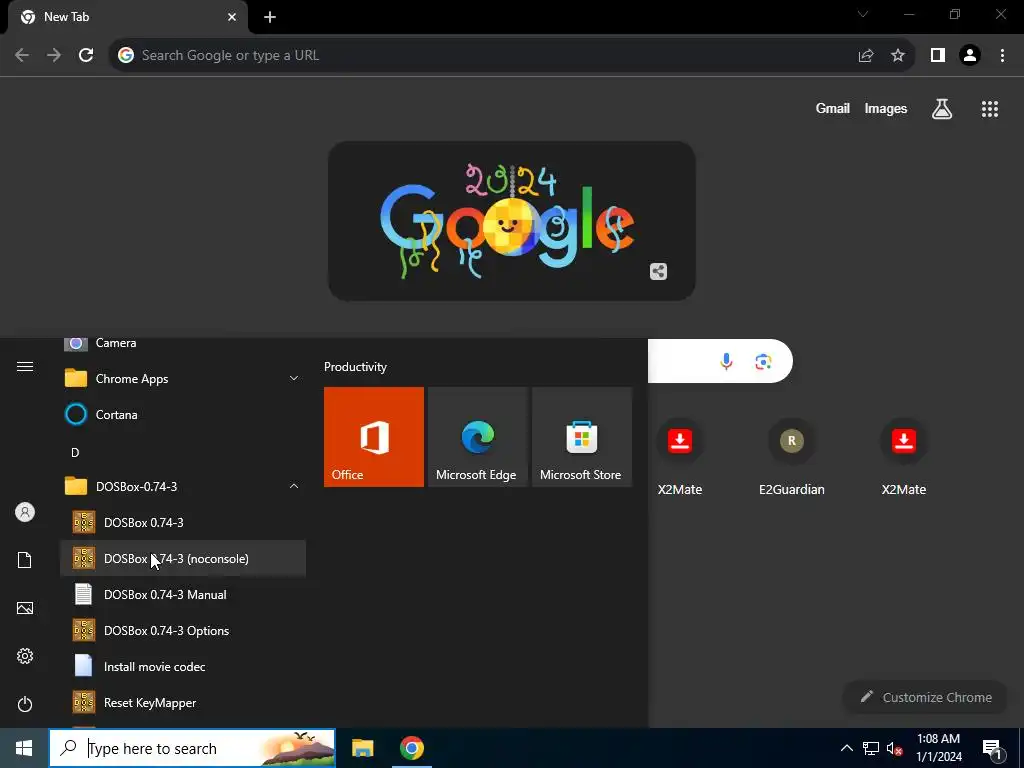Screen dimensions: 1024x768
Task: Close the New Tab tab
Action: [232, 18]
